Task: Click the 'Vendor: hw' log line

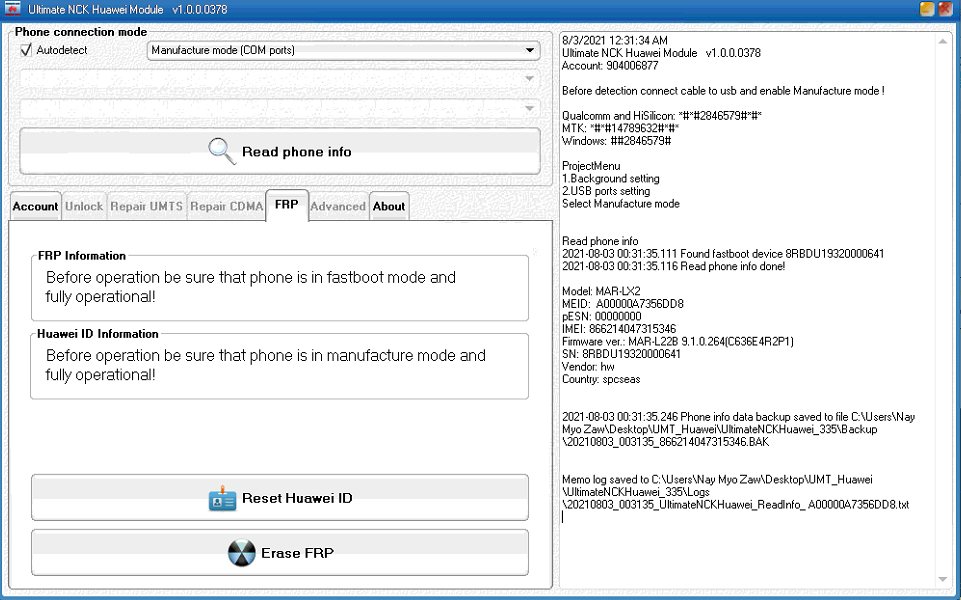Action: [x=588, y=367]
